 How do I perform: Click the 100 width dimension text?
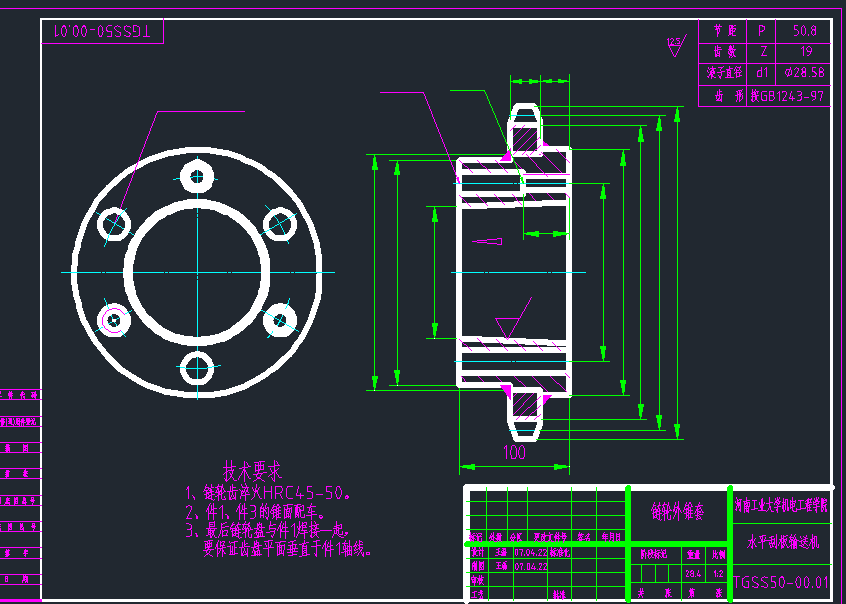[513, 453]
